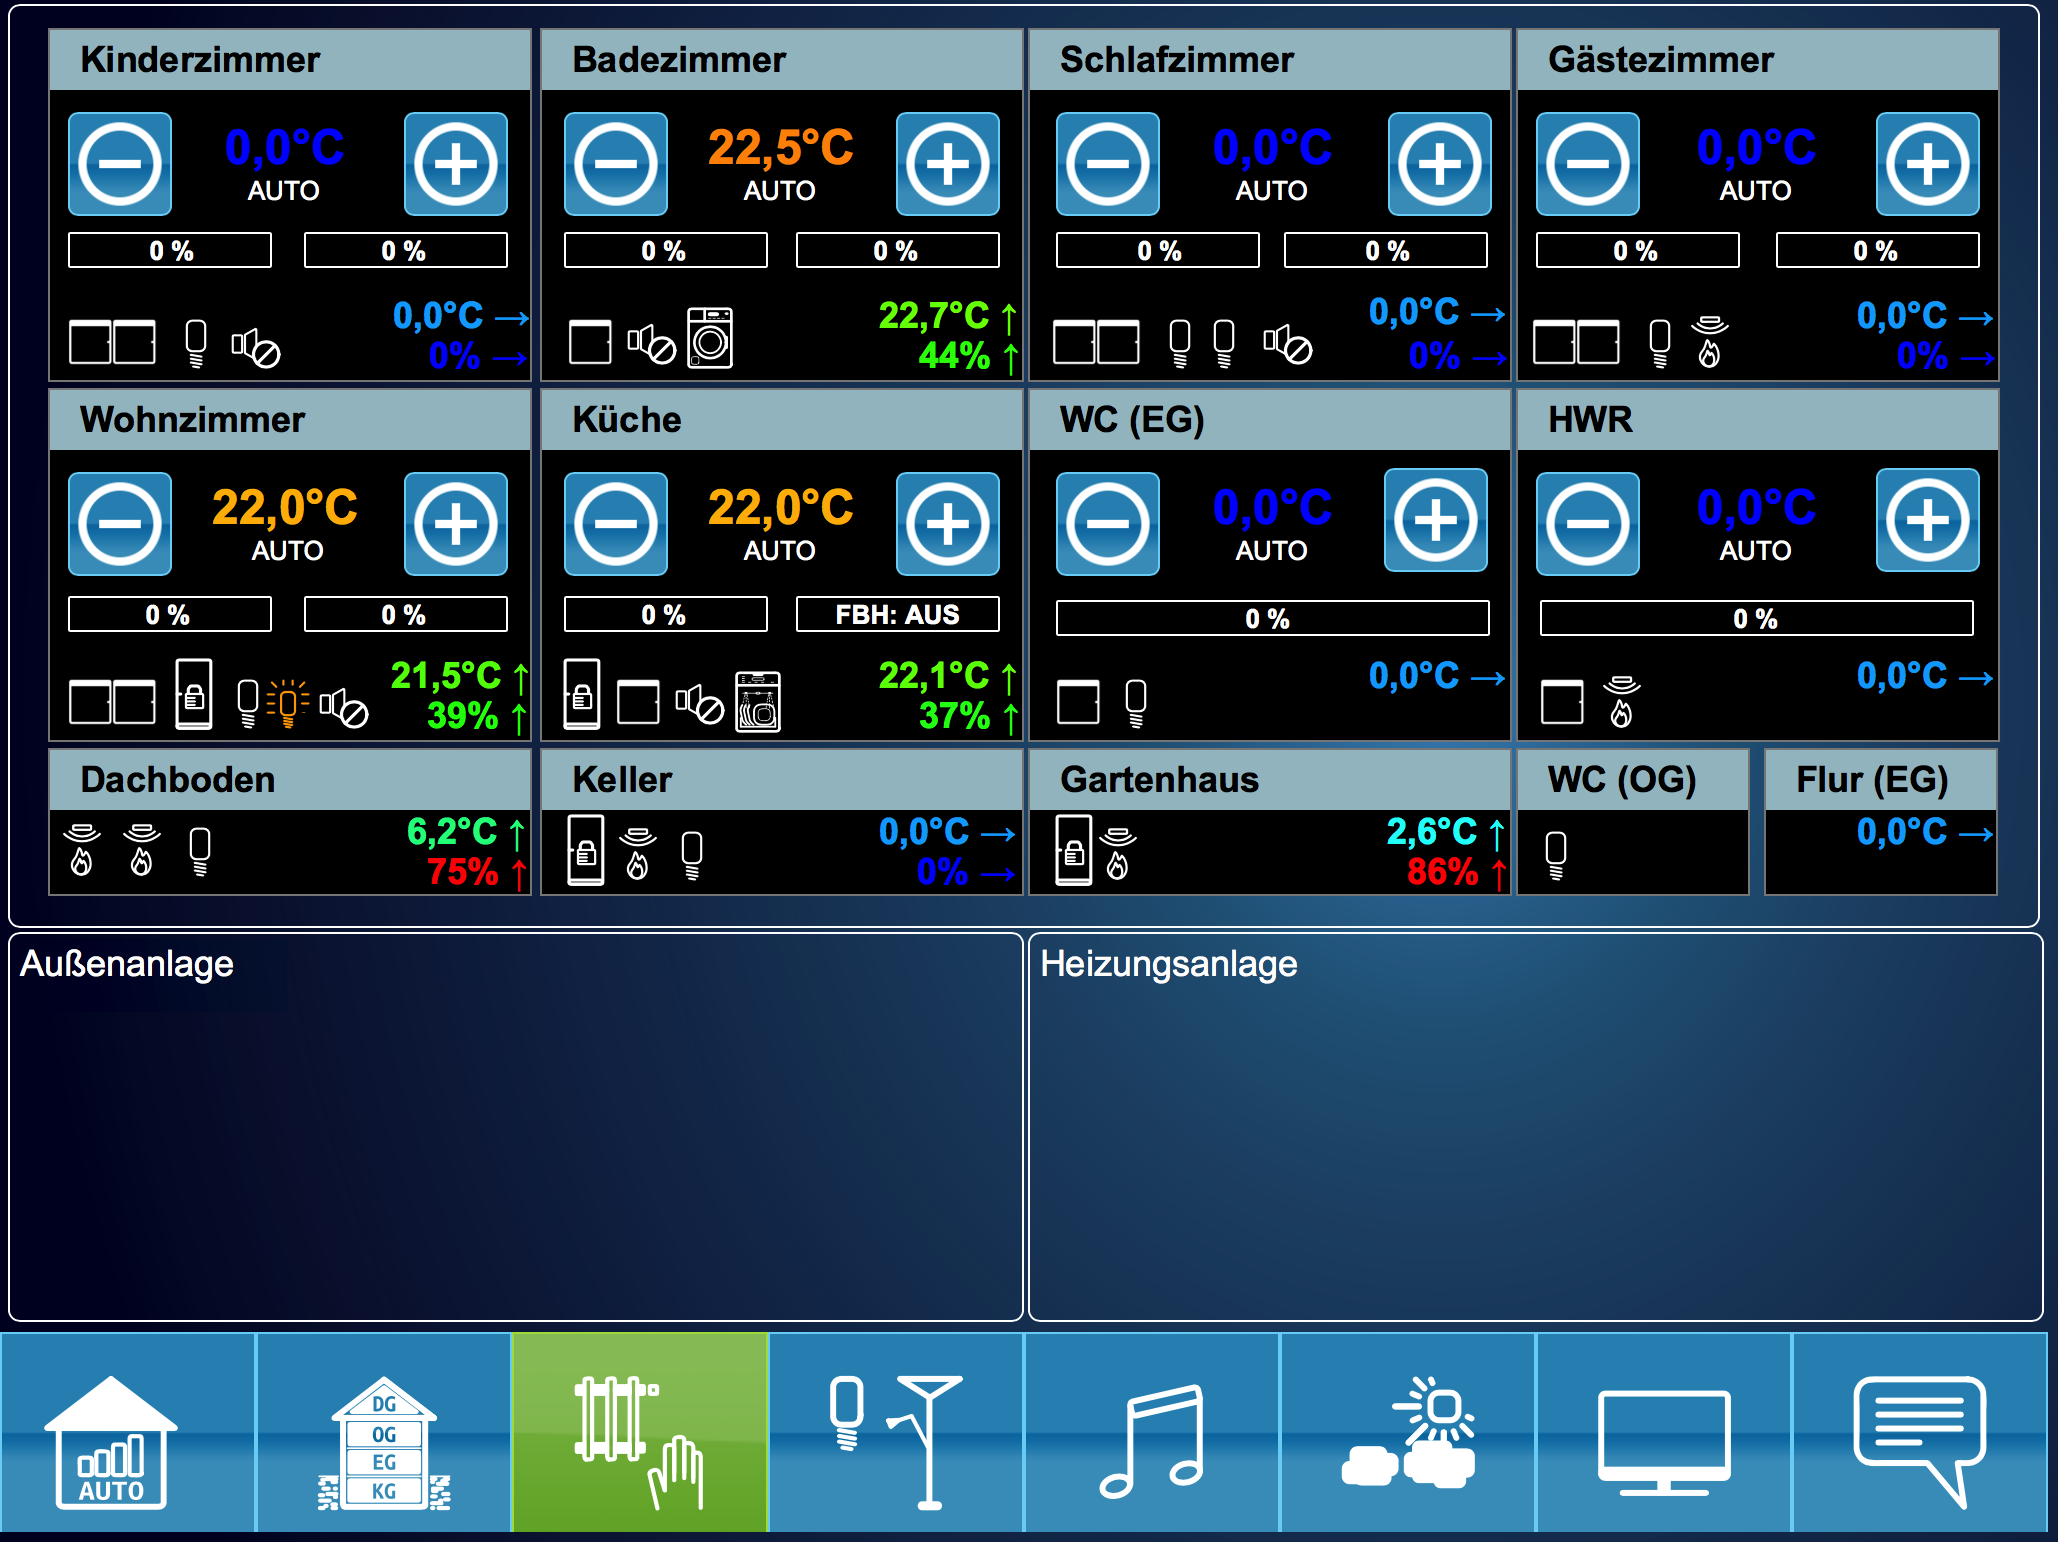Toggle the unlit lamp icon in Wohnzimmer
2058x1542 pixels.
[248, 703]
